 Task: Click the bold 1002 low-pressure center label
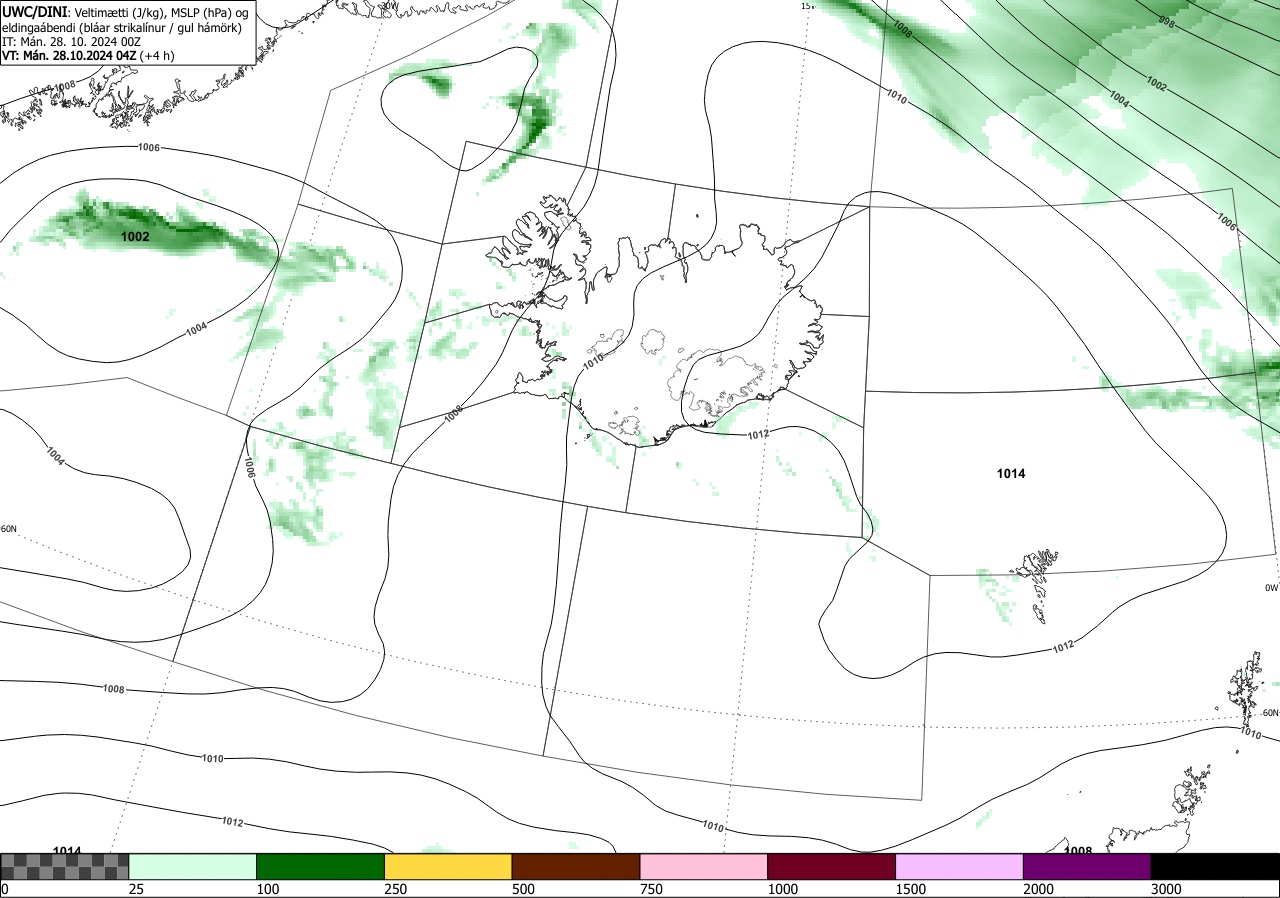coord(135,237)
